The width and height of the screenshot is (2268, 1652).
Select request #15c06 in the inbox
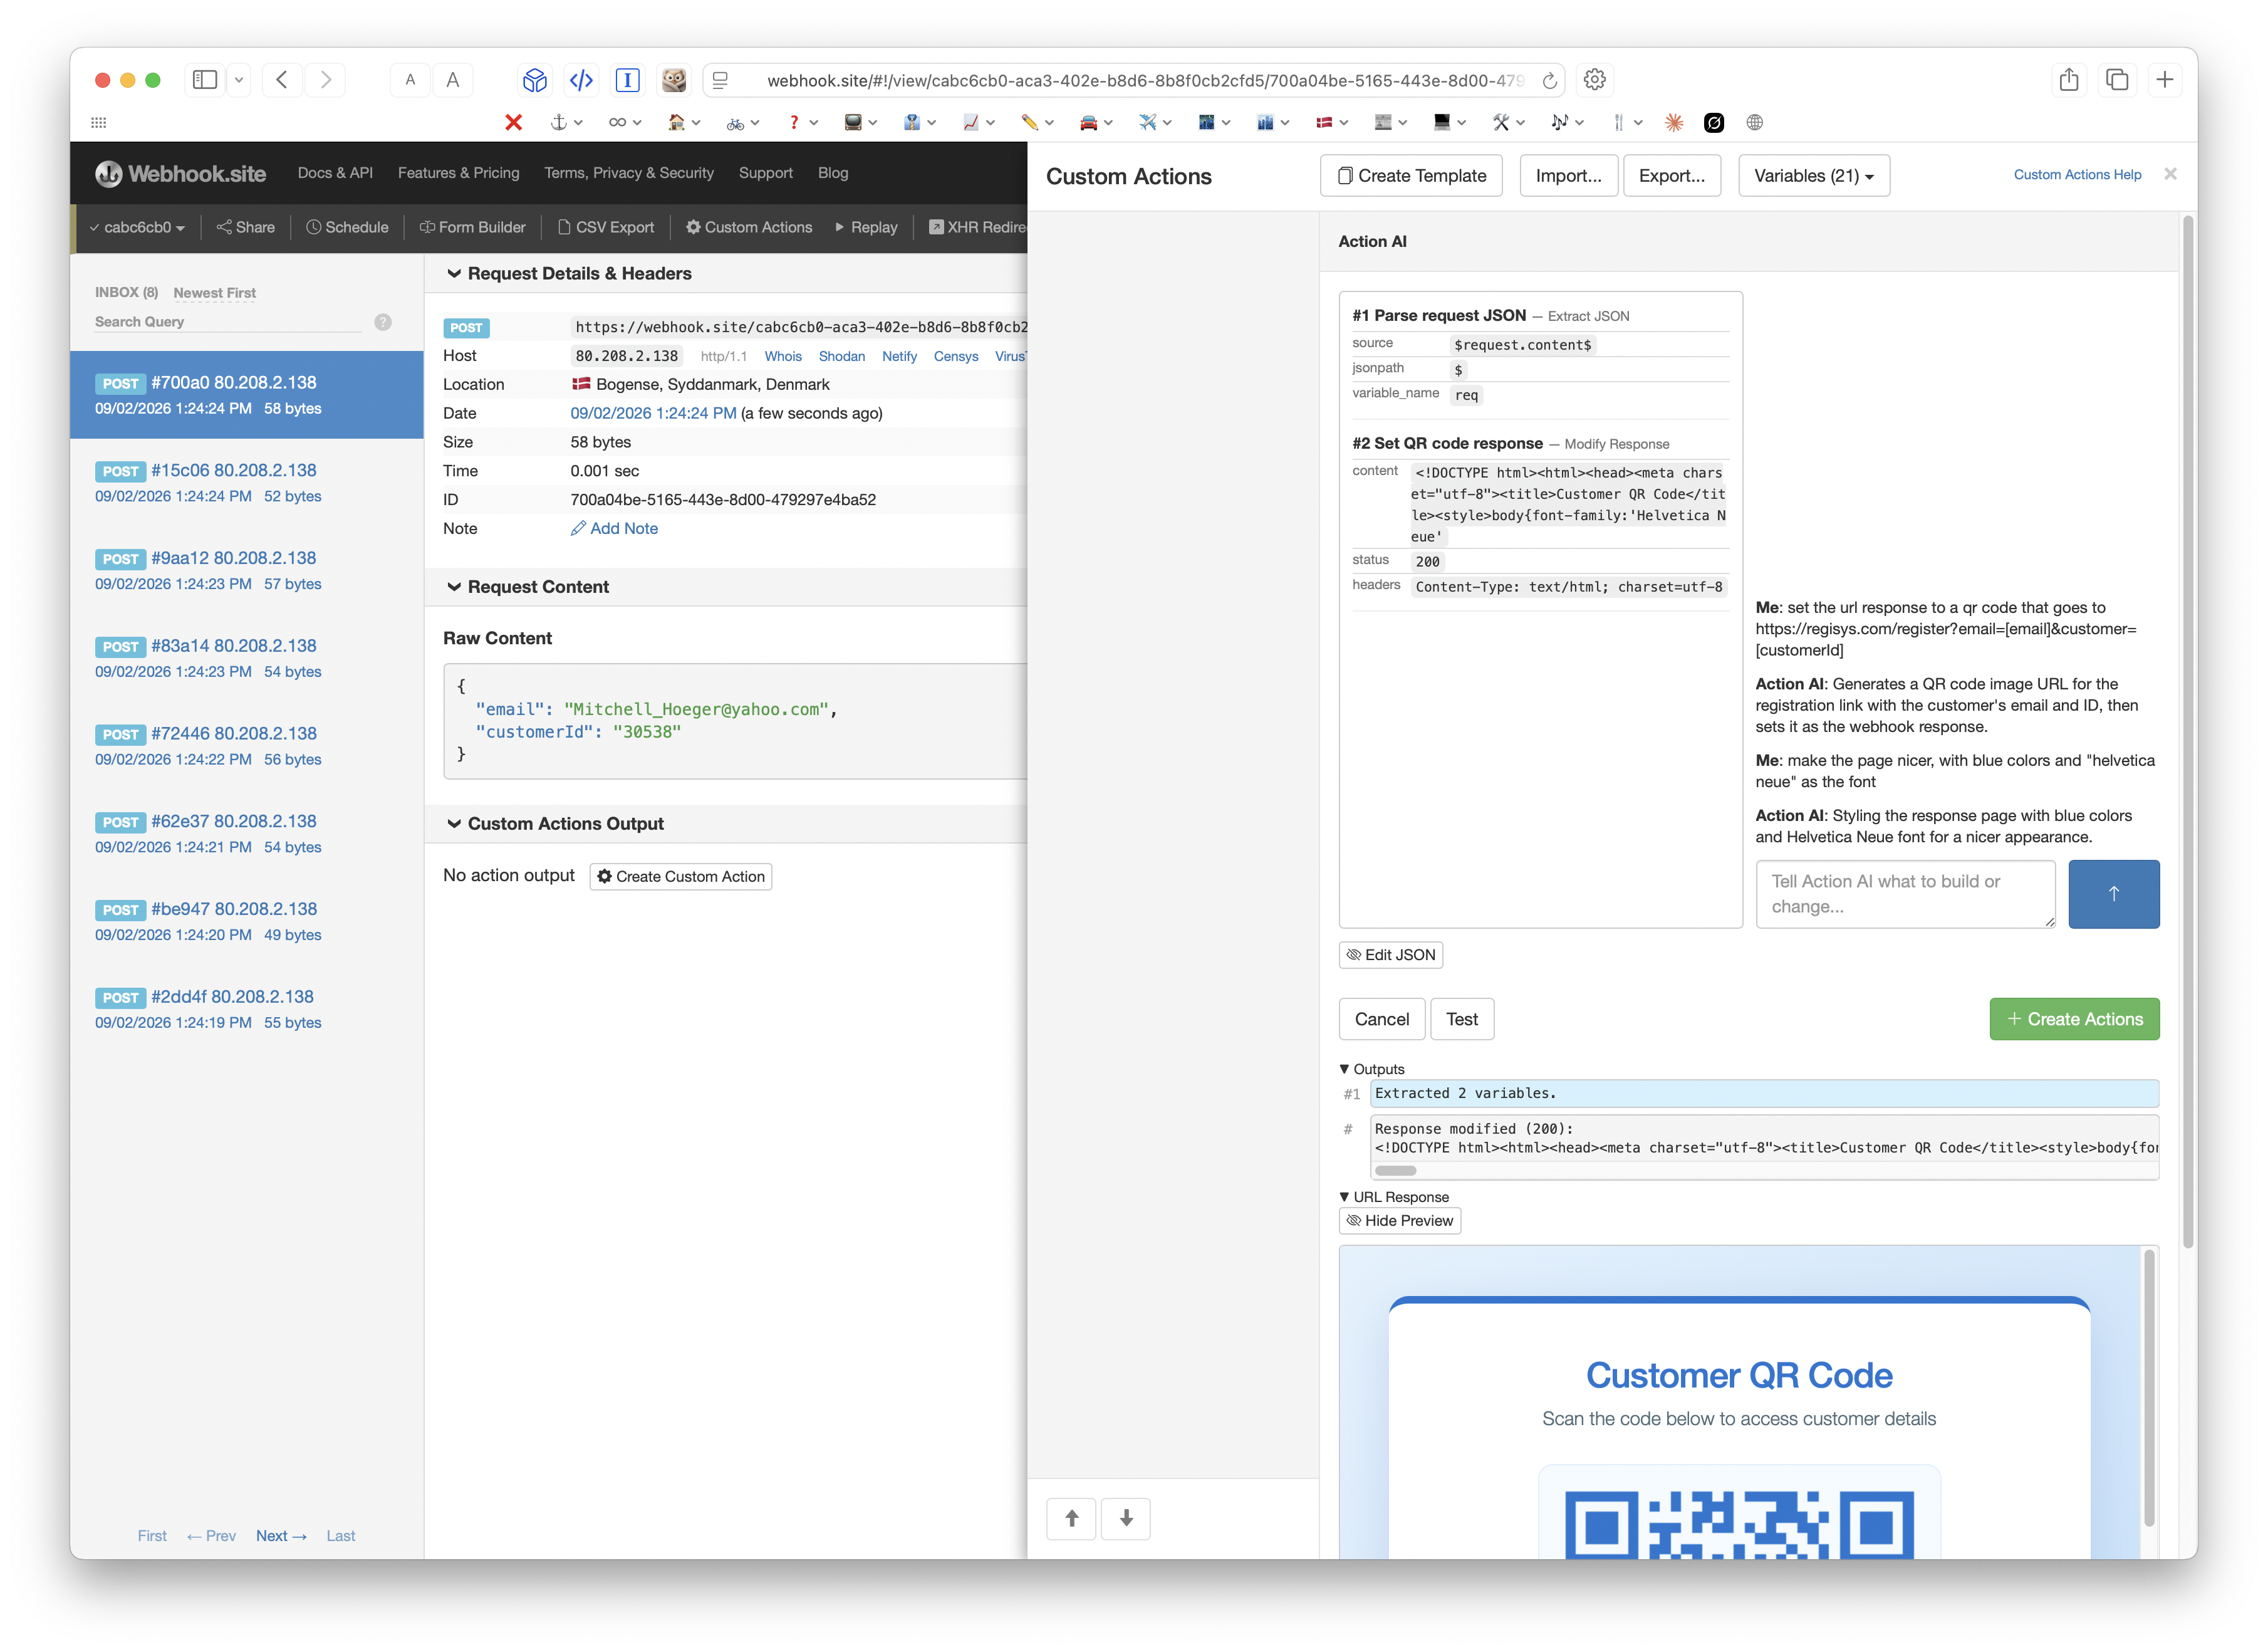coord(247,482)
